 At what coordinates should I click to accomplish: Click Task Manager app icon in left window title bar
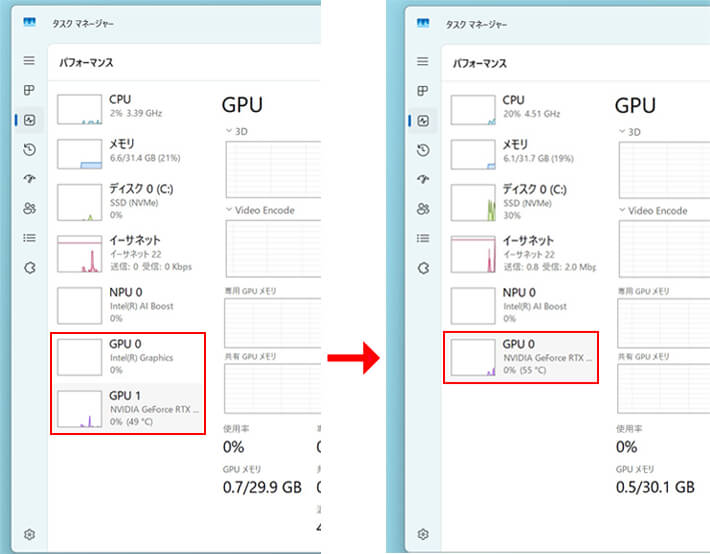(x=29, y=22)
